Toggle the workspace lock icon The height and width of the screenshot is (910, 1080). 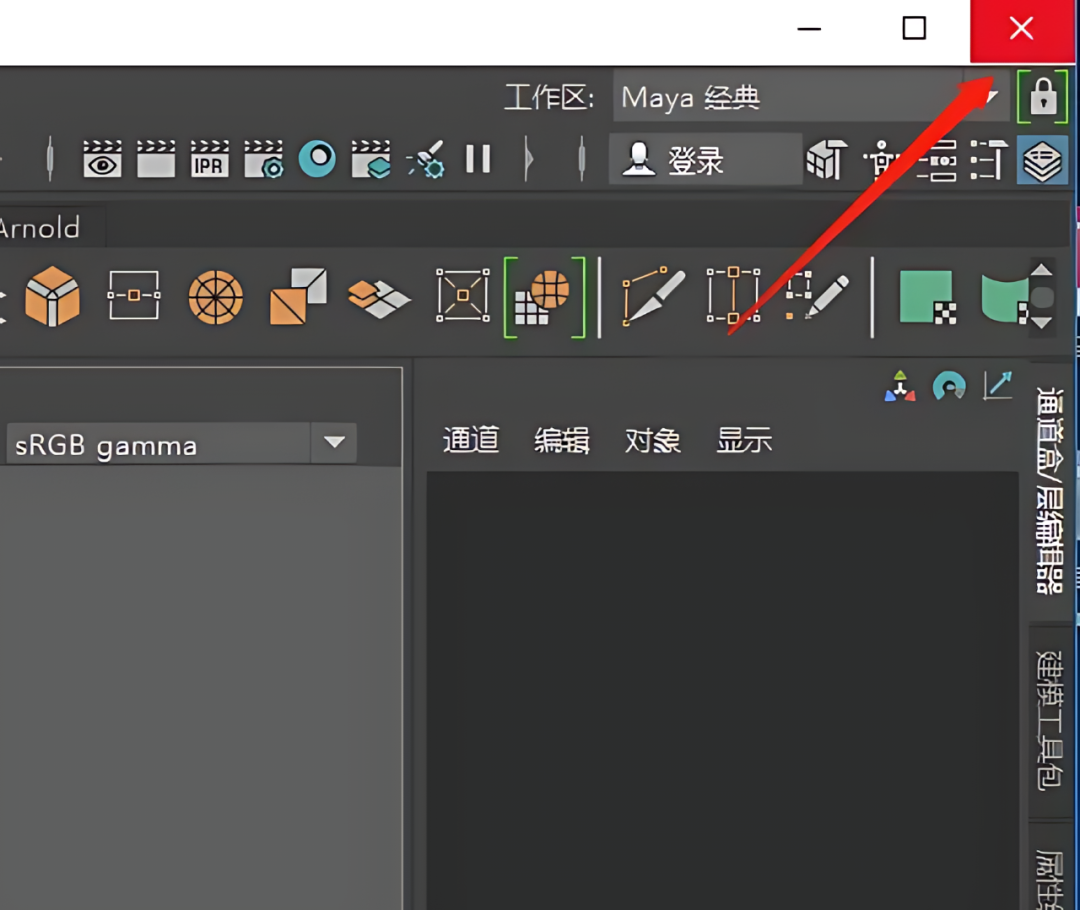click(1042, 97)
